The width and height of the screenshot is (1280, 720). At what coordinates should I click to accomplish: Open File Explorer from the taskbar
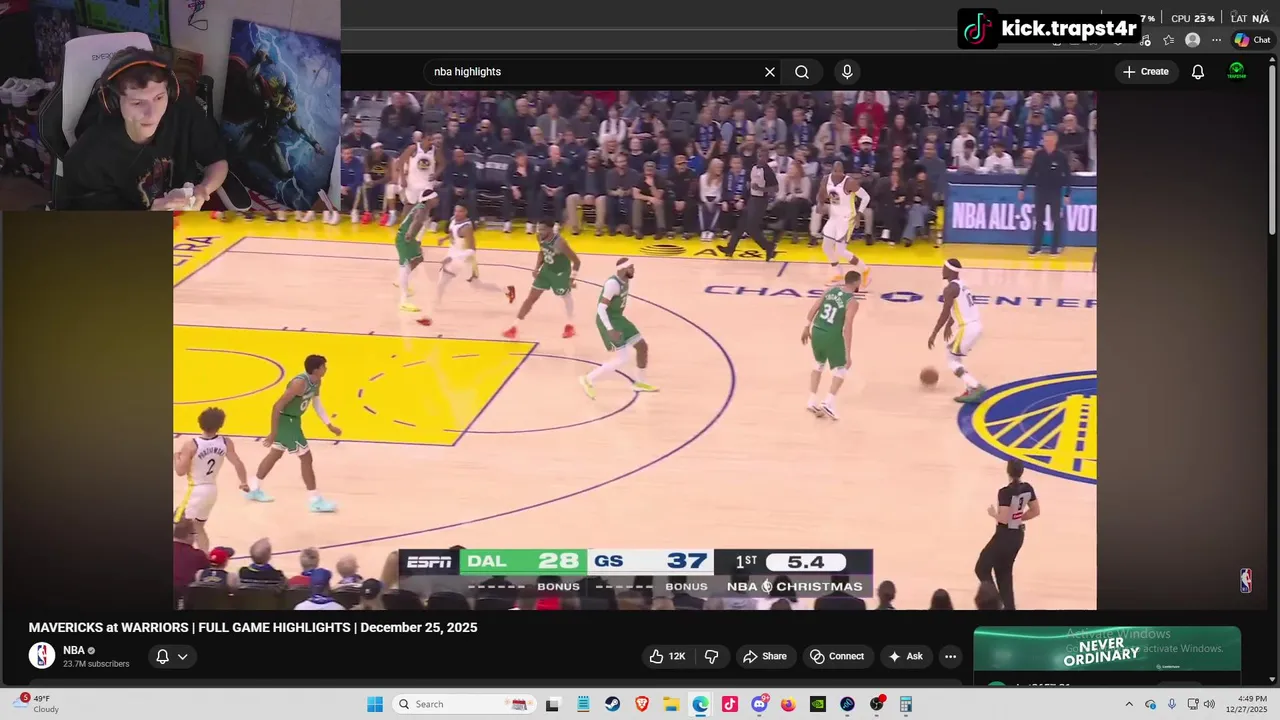tap(671, 704)
